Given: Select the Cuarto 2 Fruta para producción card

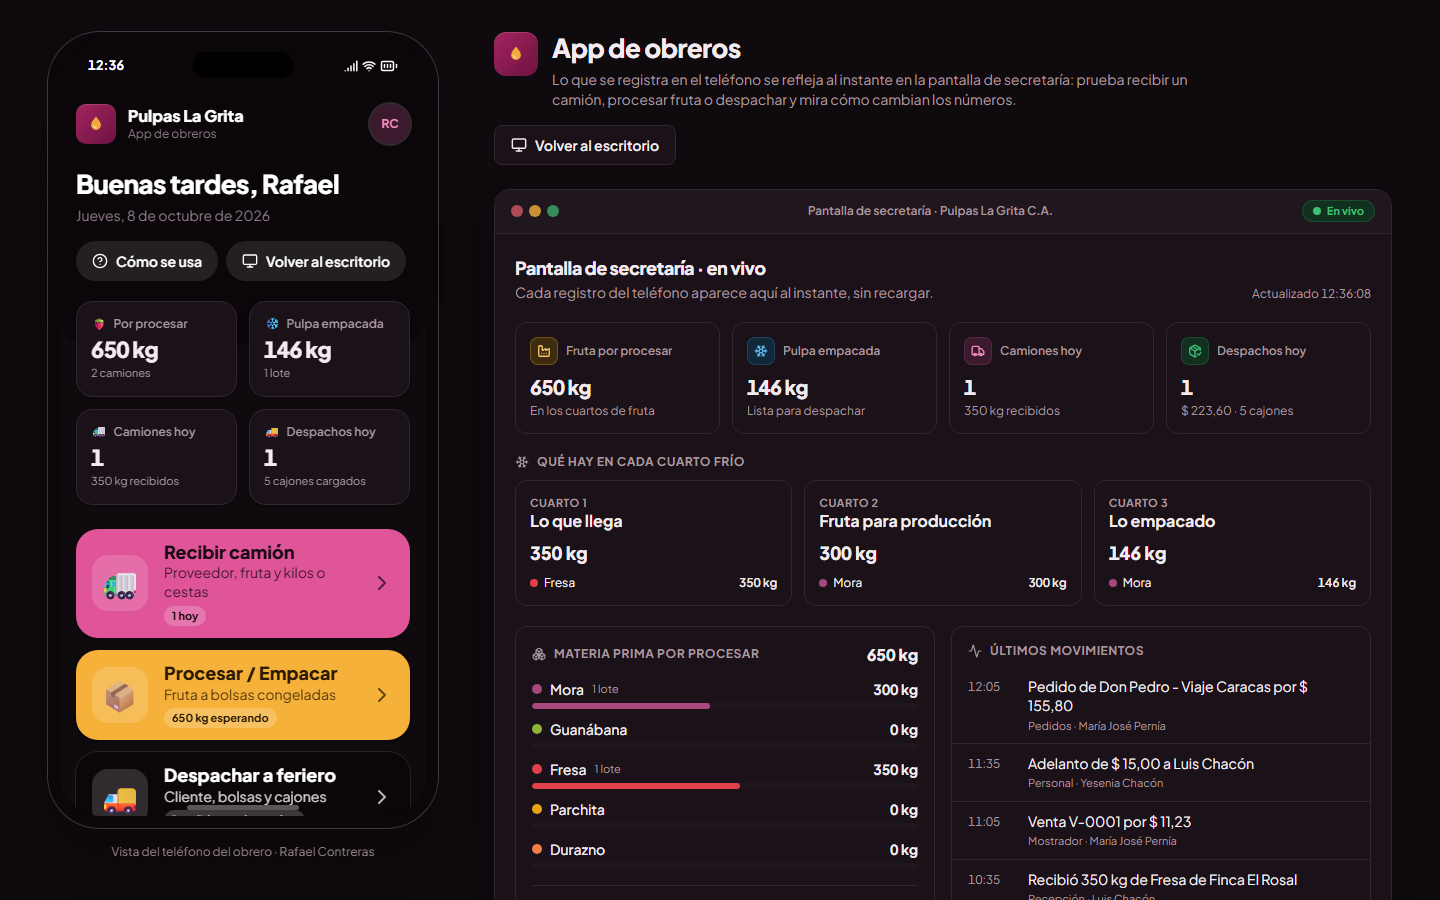Looking at the screenshot, I should click(x=943, y=543).
